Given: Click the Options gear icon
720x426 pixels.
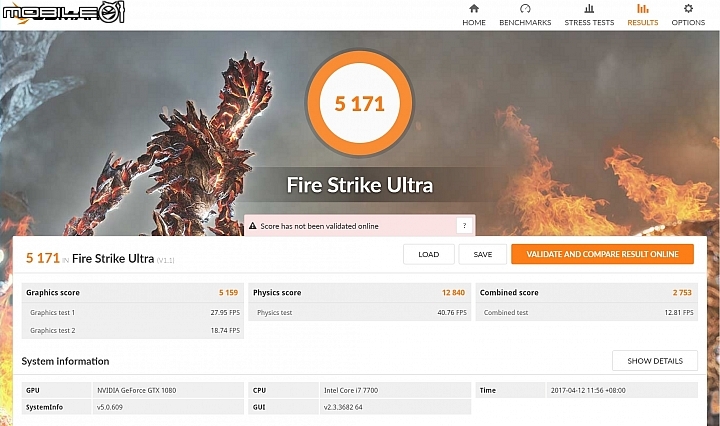Looking at the screenshot, I should point(688,8).
